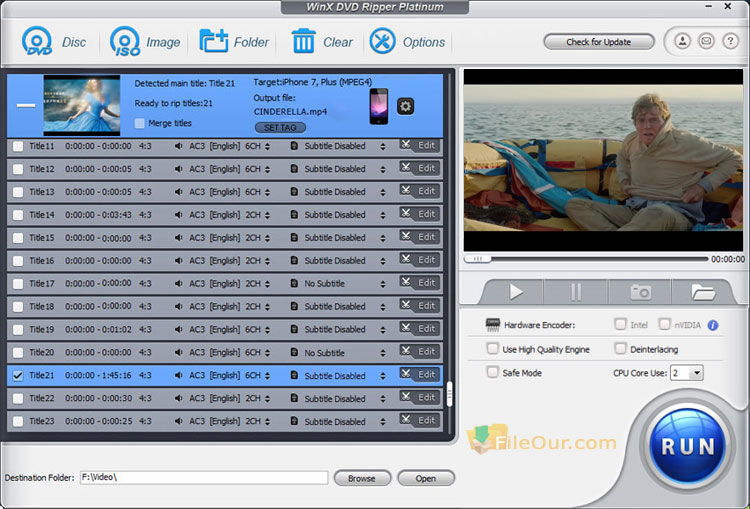The height and width of the screenshot is (509, 750).
Task: Click the scissors icon on Title16
Action: (x=406, y=259)
